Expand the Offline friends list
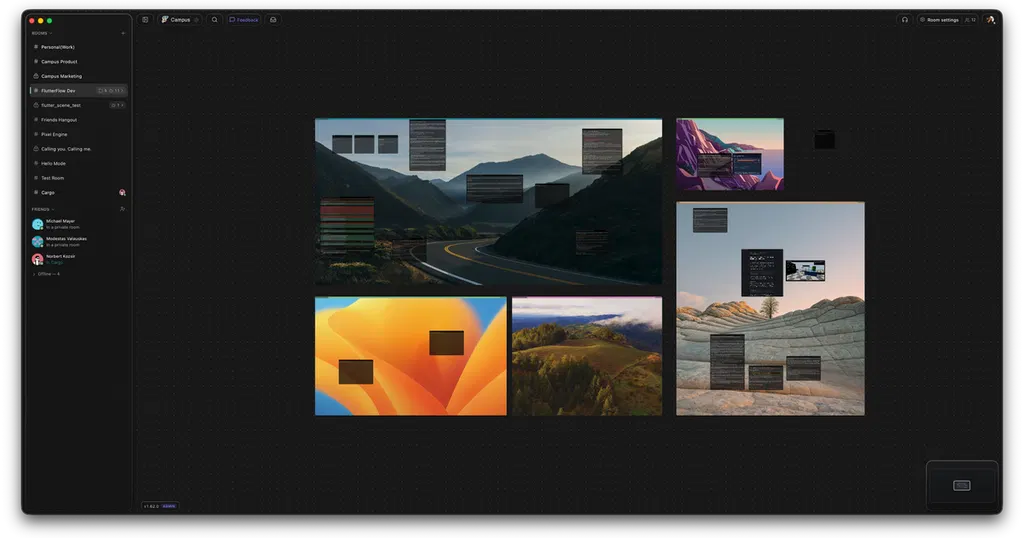Image resolution: width=1024 pixels, height=538 pixels. pyautogui.click(x=46, y=274)
